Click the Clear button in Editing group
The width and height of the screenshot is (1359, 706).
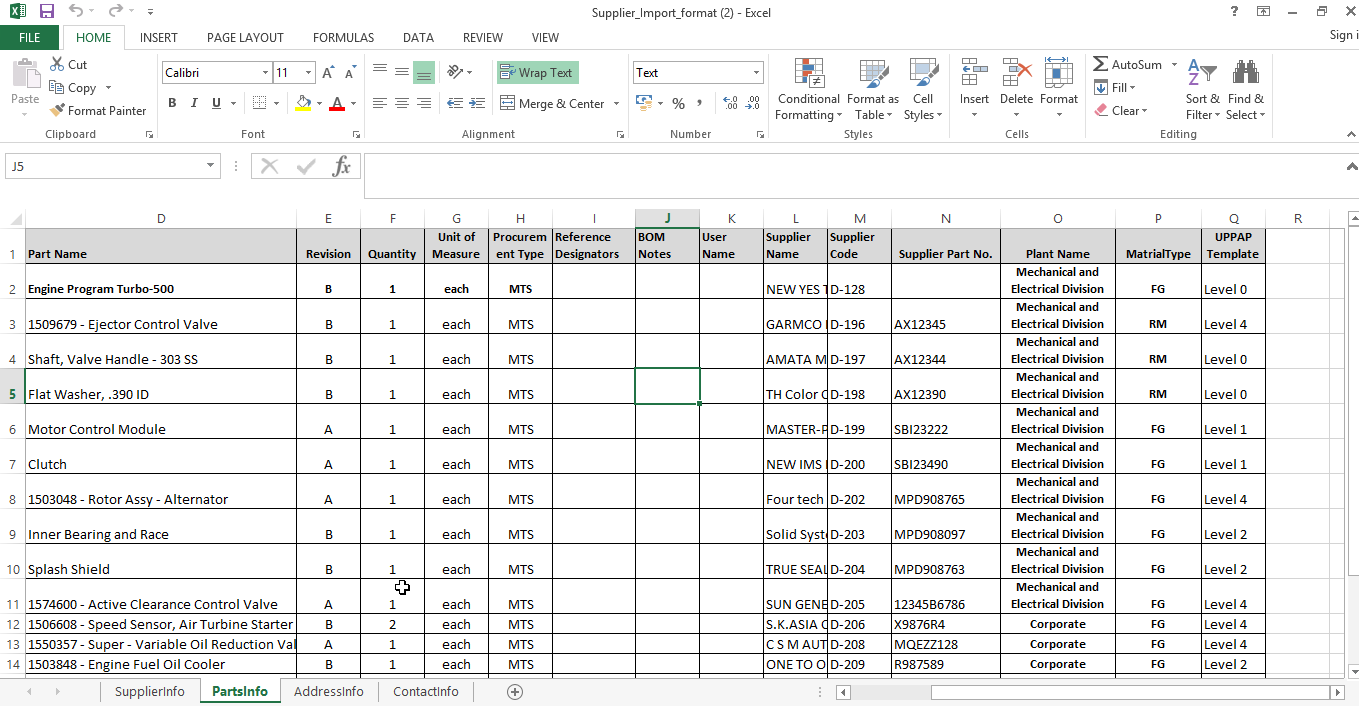(x=1120, y=111)
